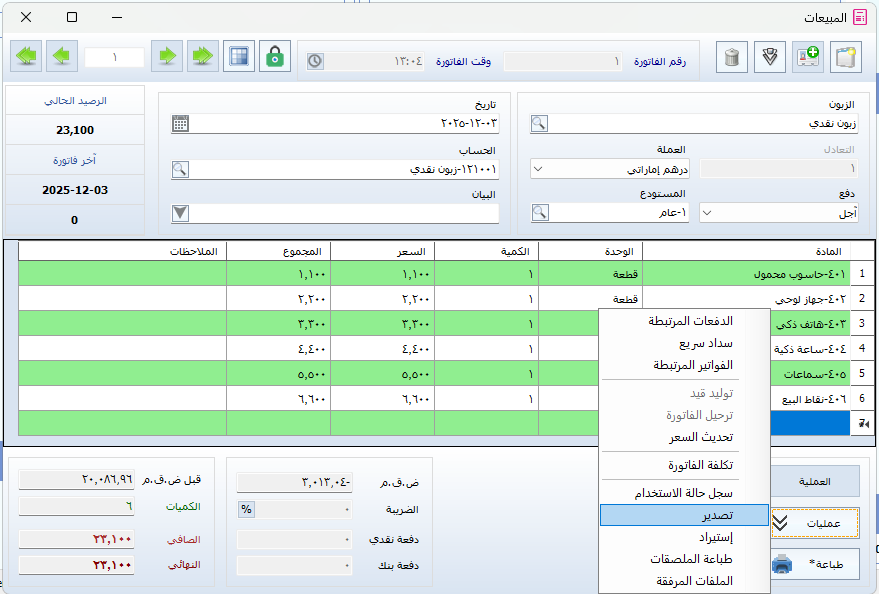Viewport: 879px width, 594px height.
Task: Expand the البيان description dropdown arrow
Action: click(x=180, y=212)
